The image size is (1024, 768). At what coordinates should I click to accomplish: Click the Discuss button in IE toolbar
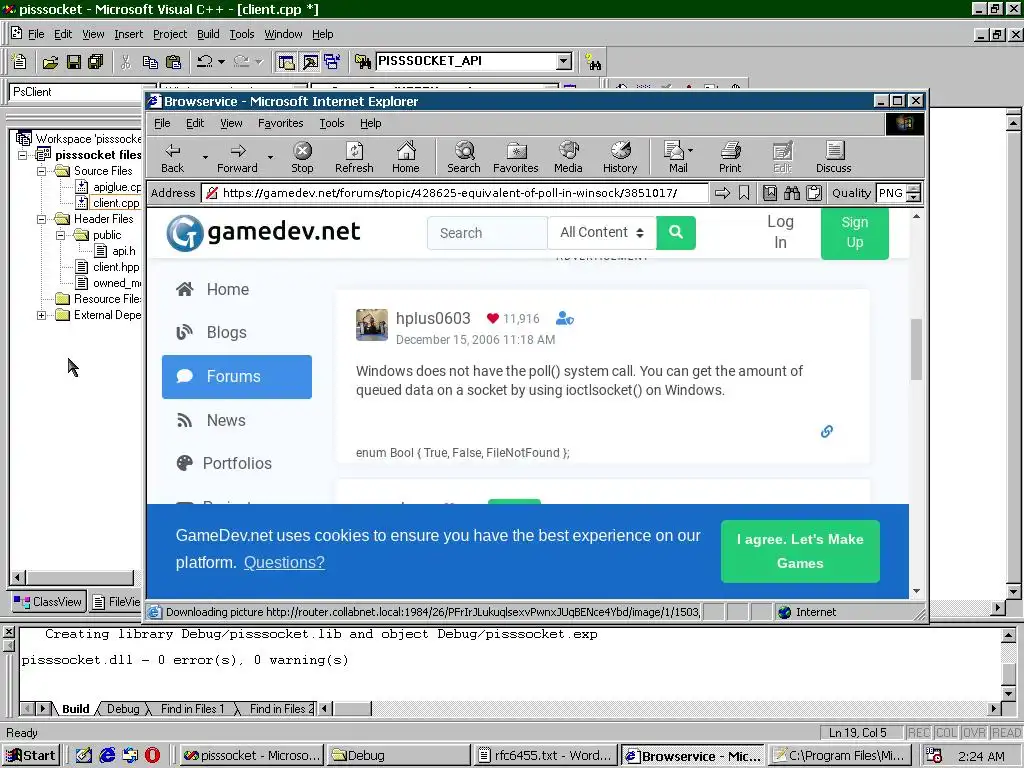pos(833,158)
